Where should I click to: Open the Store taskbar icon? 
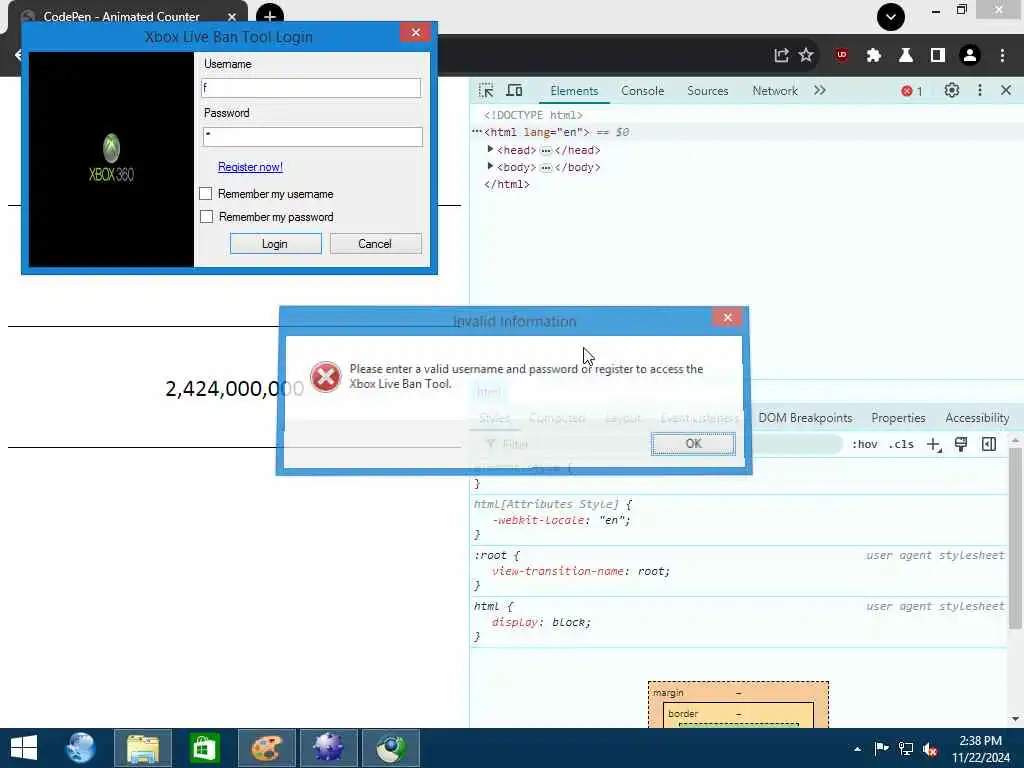click(x=204, y=748)
